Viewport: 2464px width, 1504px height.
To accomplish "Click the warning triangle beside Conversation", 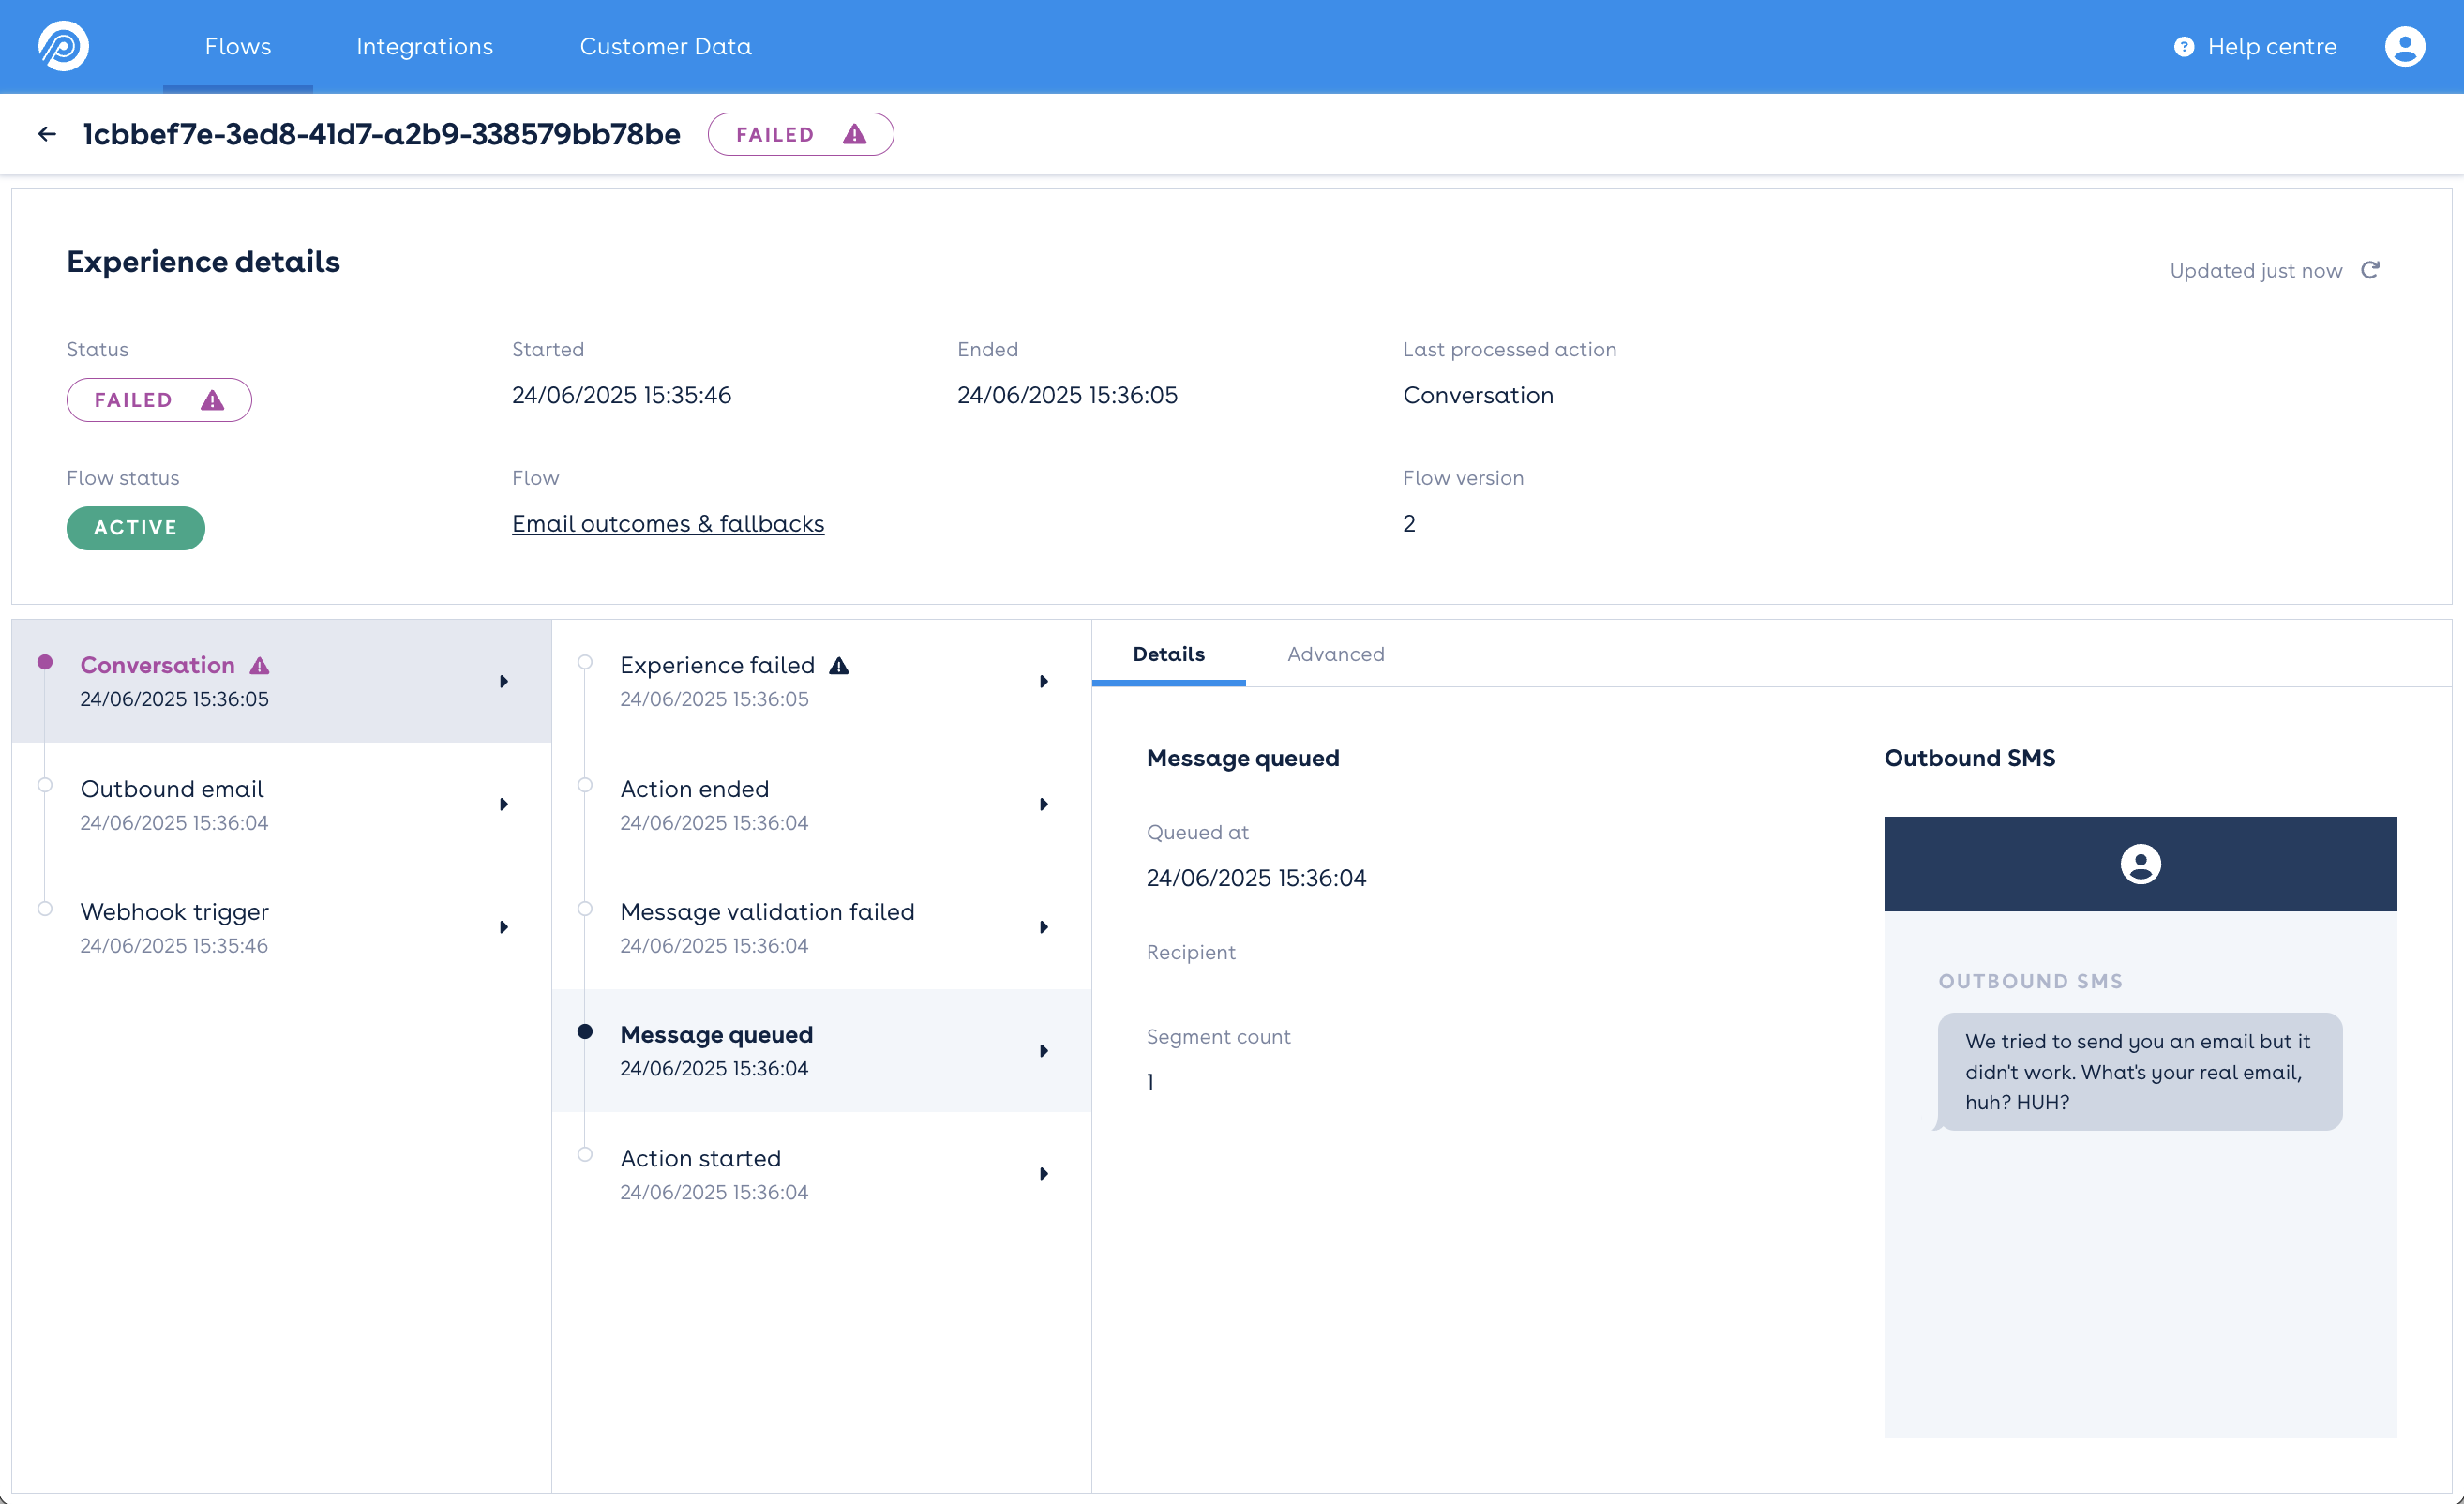I will point(260,666).
